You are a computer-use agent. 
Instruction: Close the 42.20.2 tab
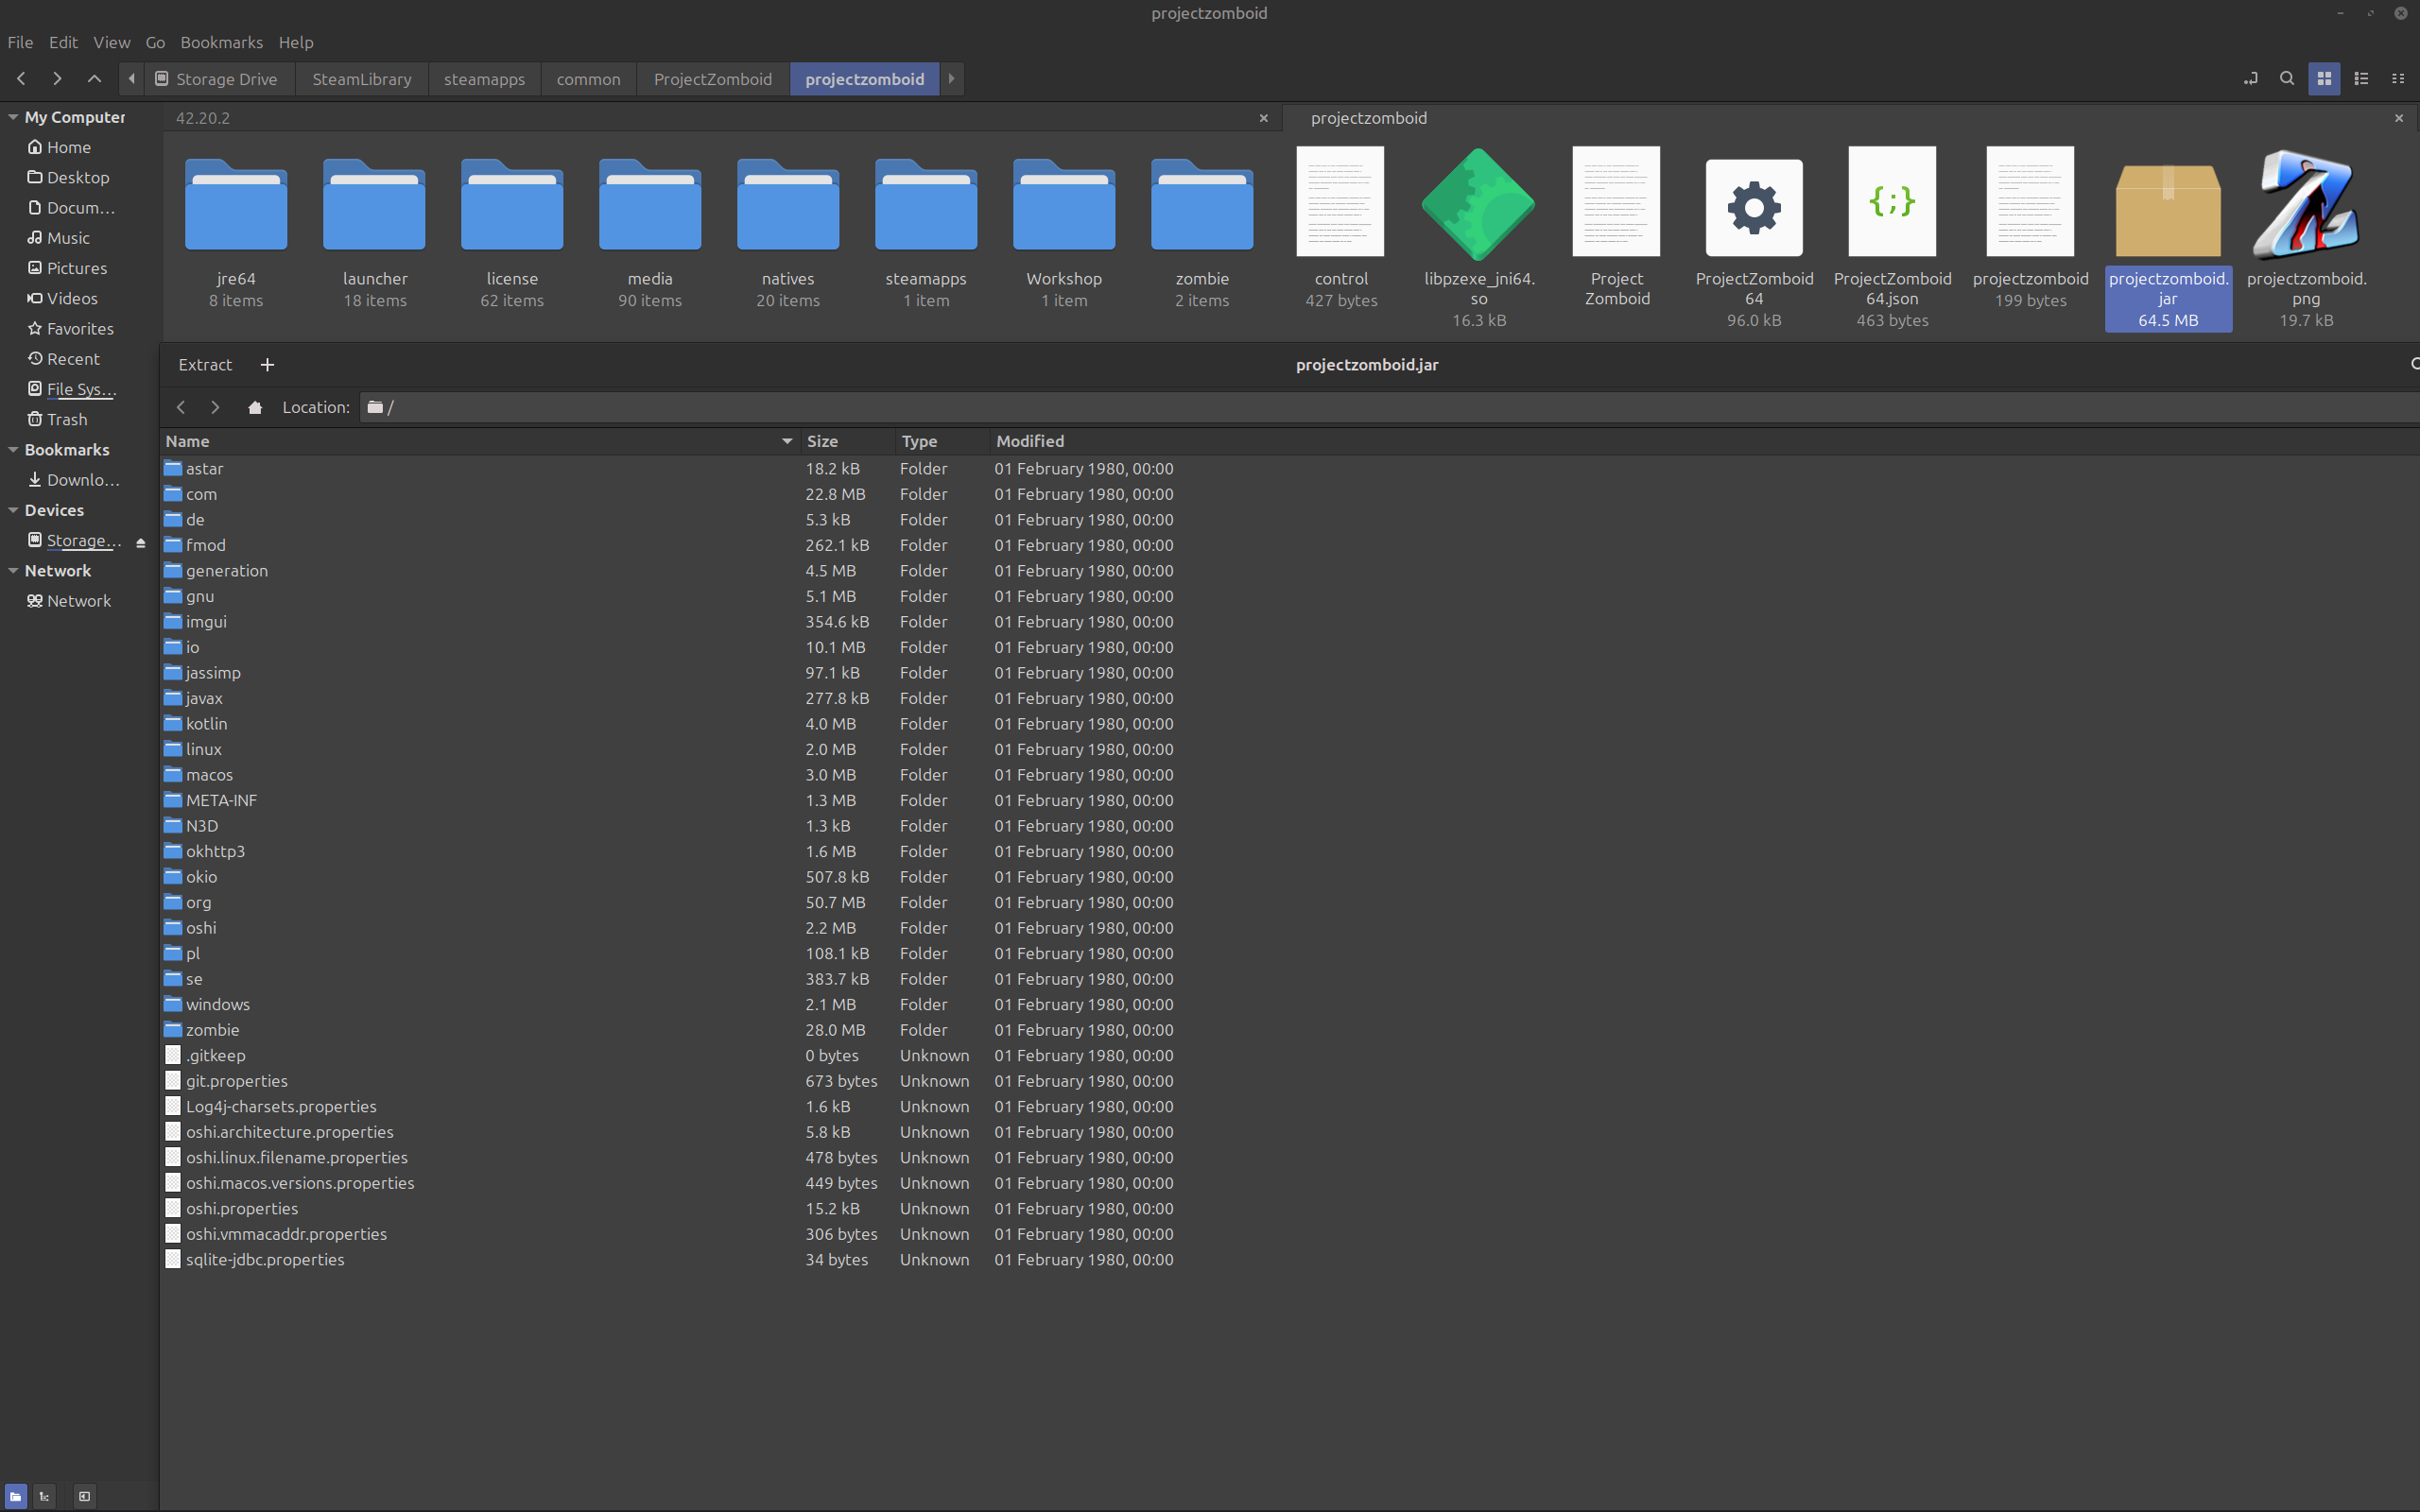[x=1264, y=118]
